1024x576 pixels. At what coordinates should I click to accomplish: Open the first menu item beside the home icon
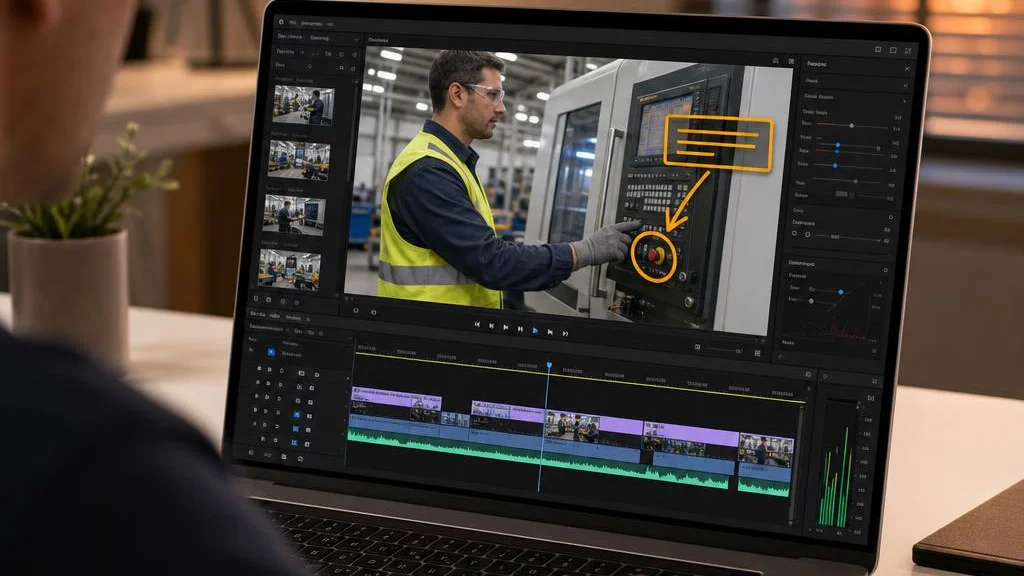[x=293, y=22]
